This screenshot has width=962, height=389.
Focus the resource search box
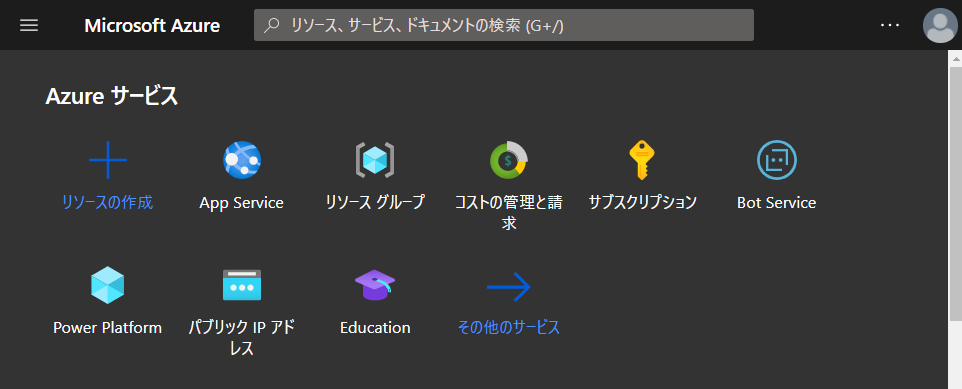click(504, 25)
